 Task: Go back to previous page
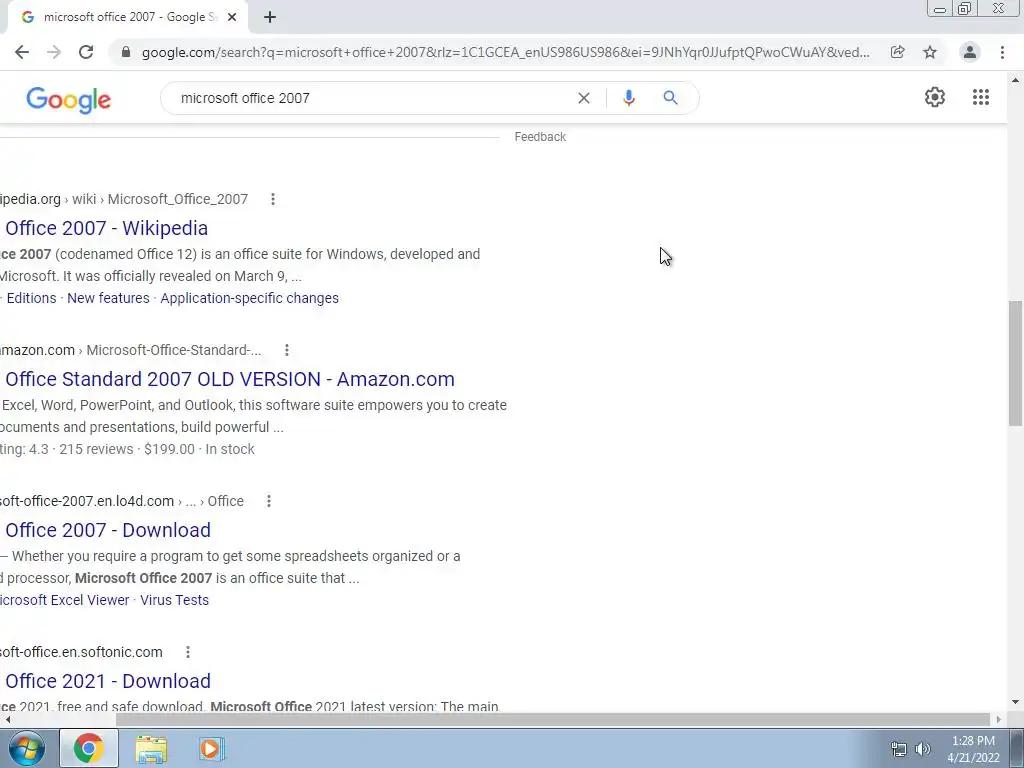pos(22,52)
